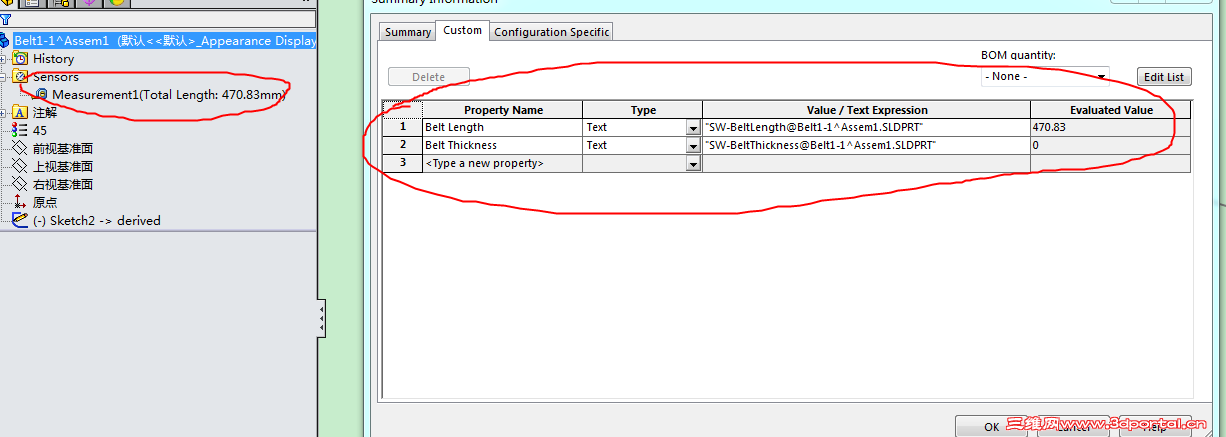
Task: Click the filter funnel icon above the feature tree
Action: point(6,19)
